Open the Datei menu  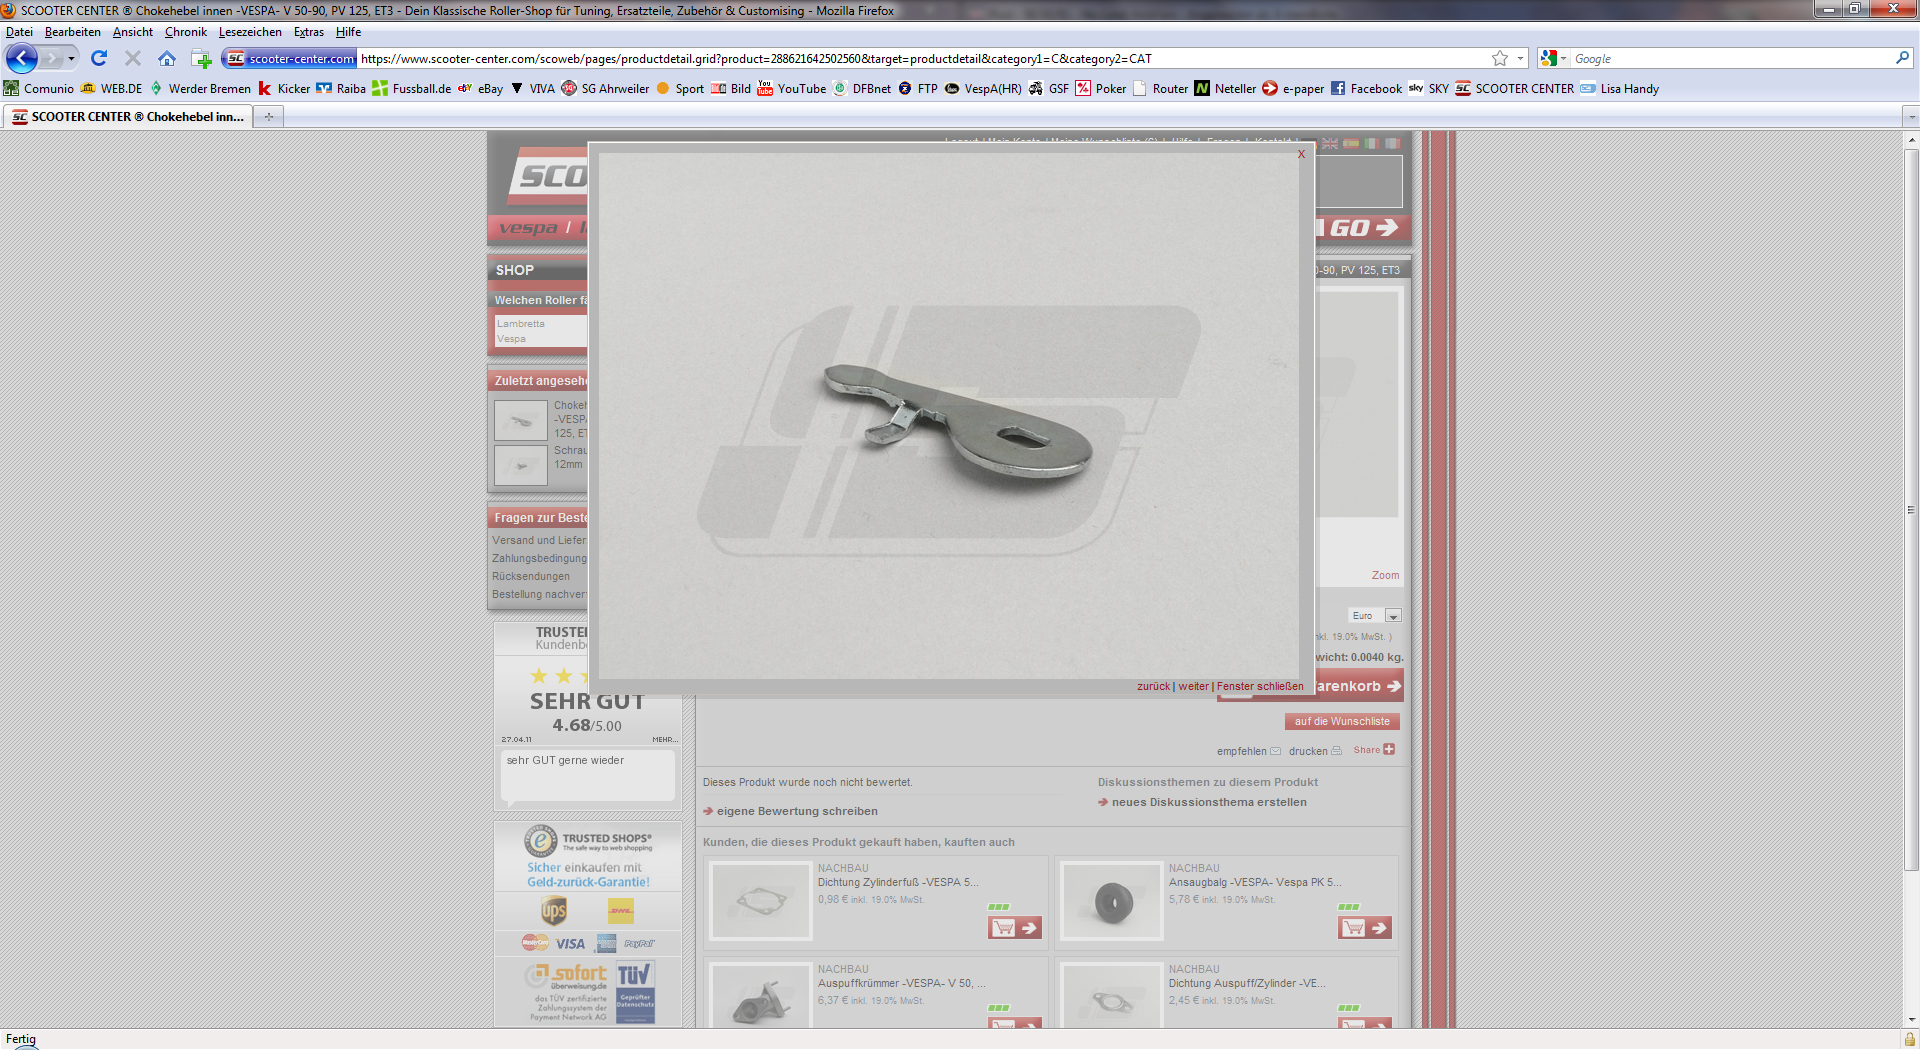[19, 32]
